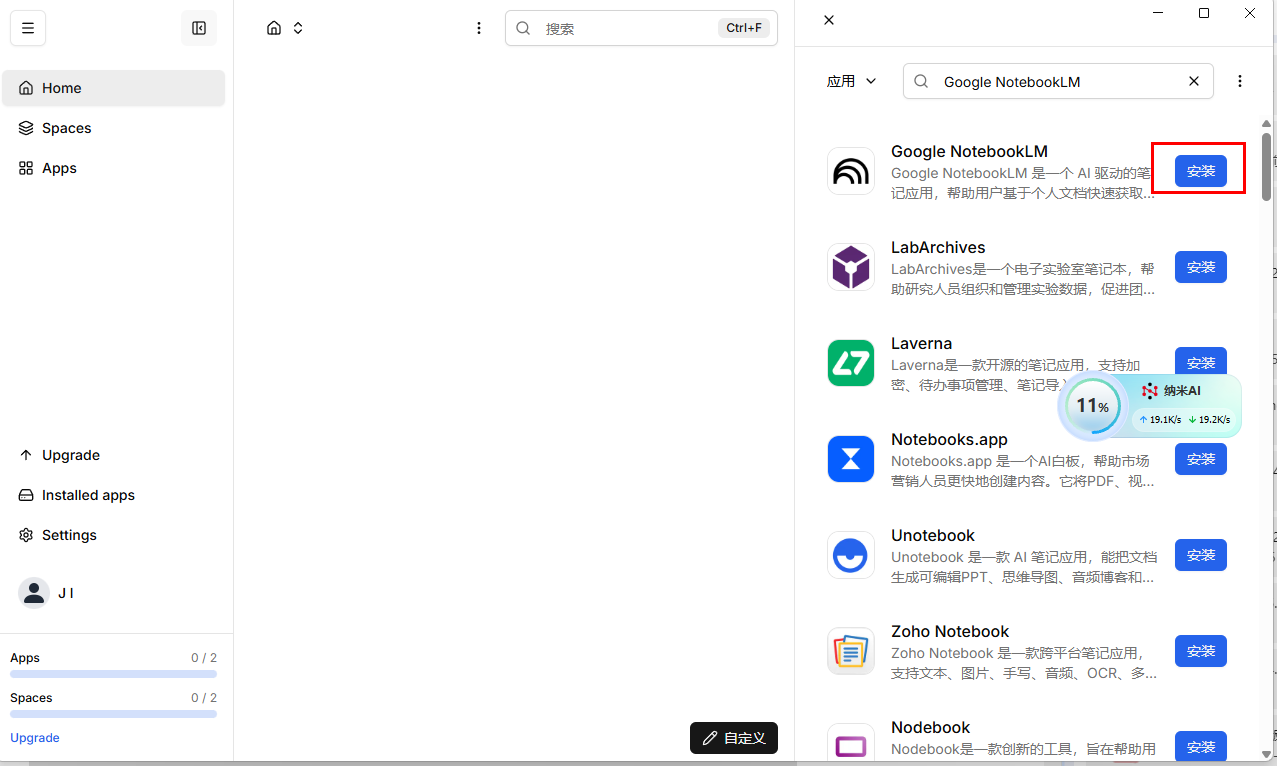Open the Upgrade sidebar item

pos(113,455)
